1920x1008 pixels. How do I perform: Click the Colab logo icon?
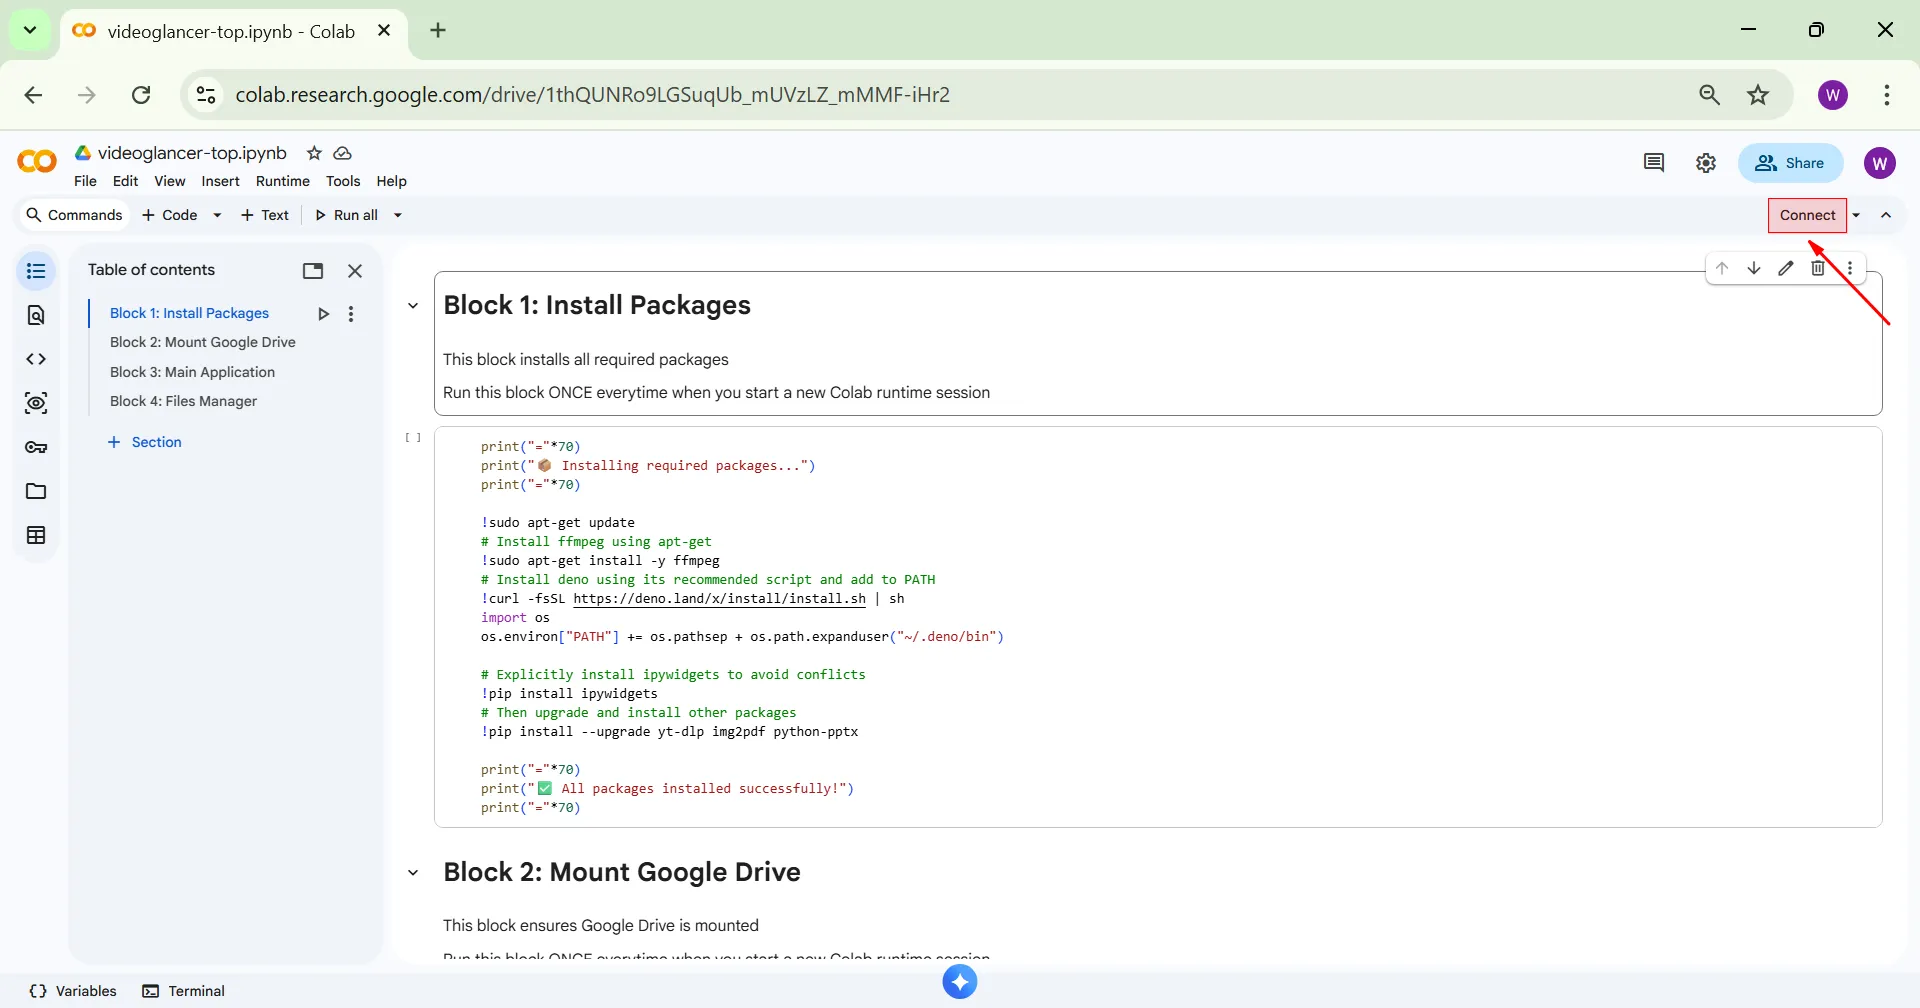point(37,162)
